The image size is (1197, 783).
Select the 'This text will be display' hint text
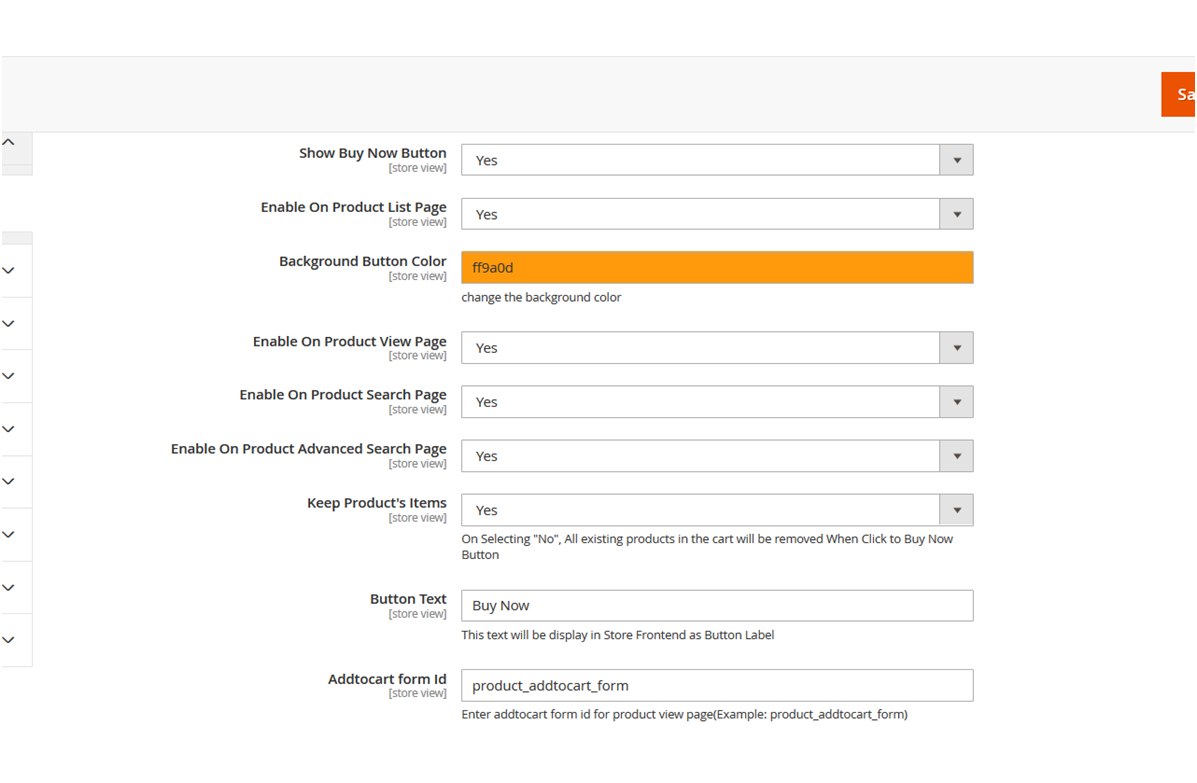click(618, 635)
